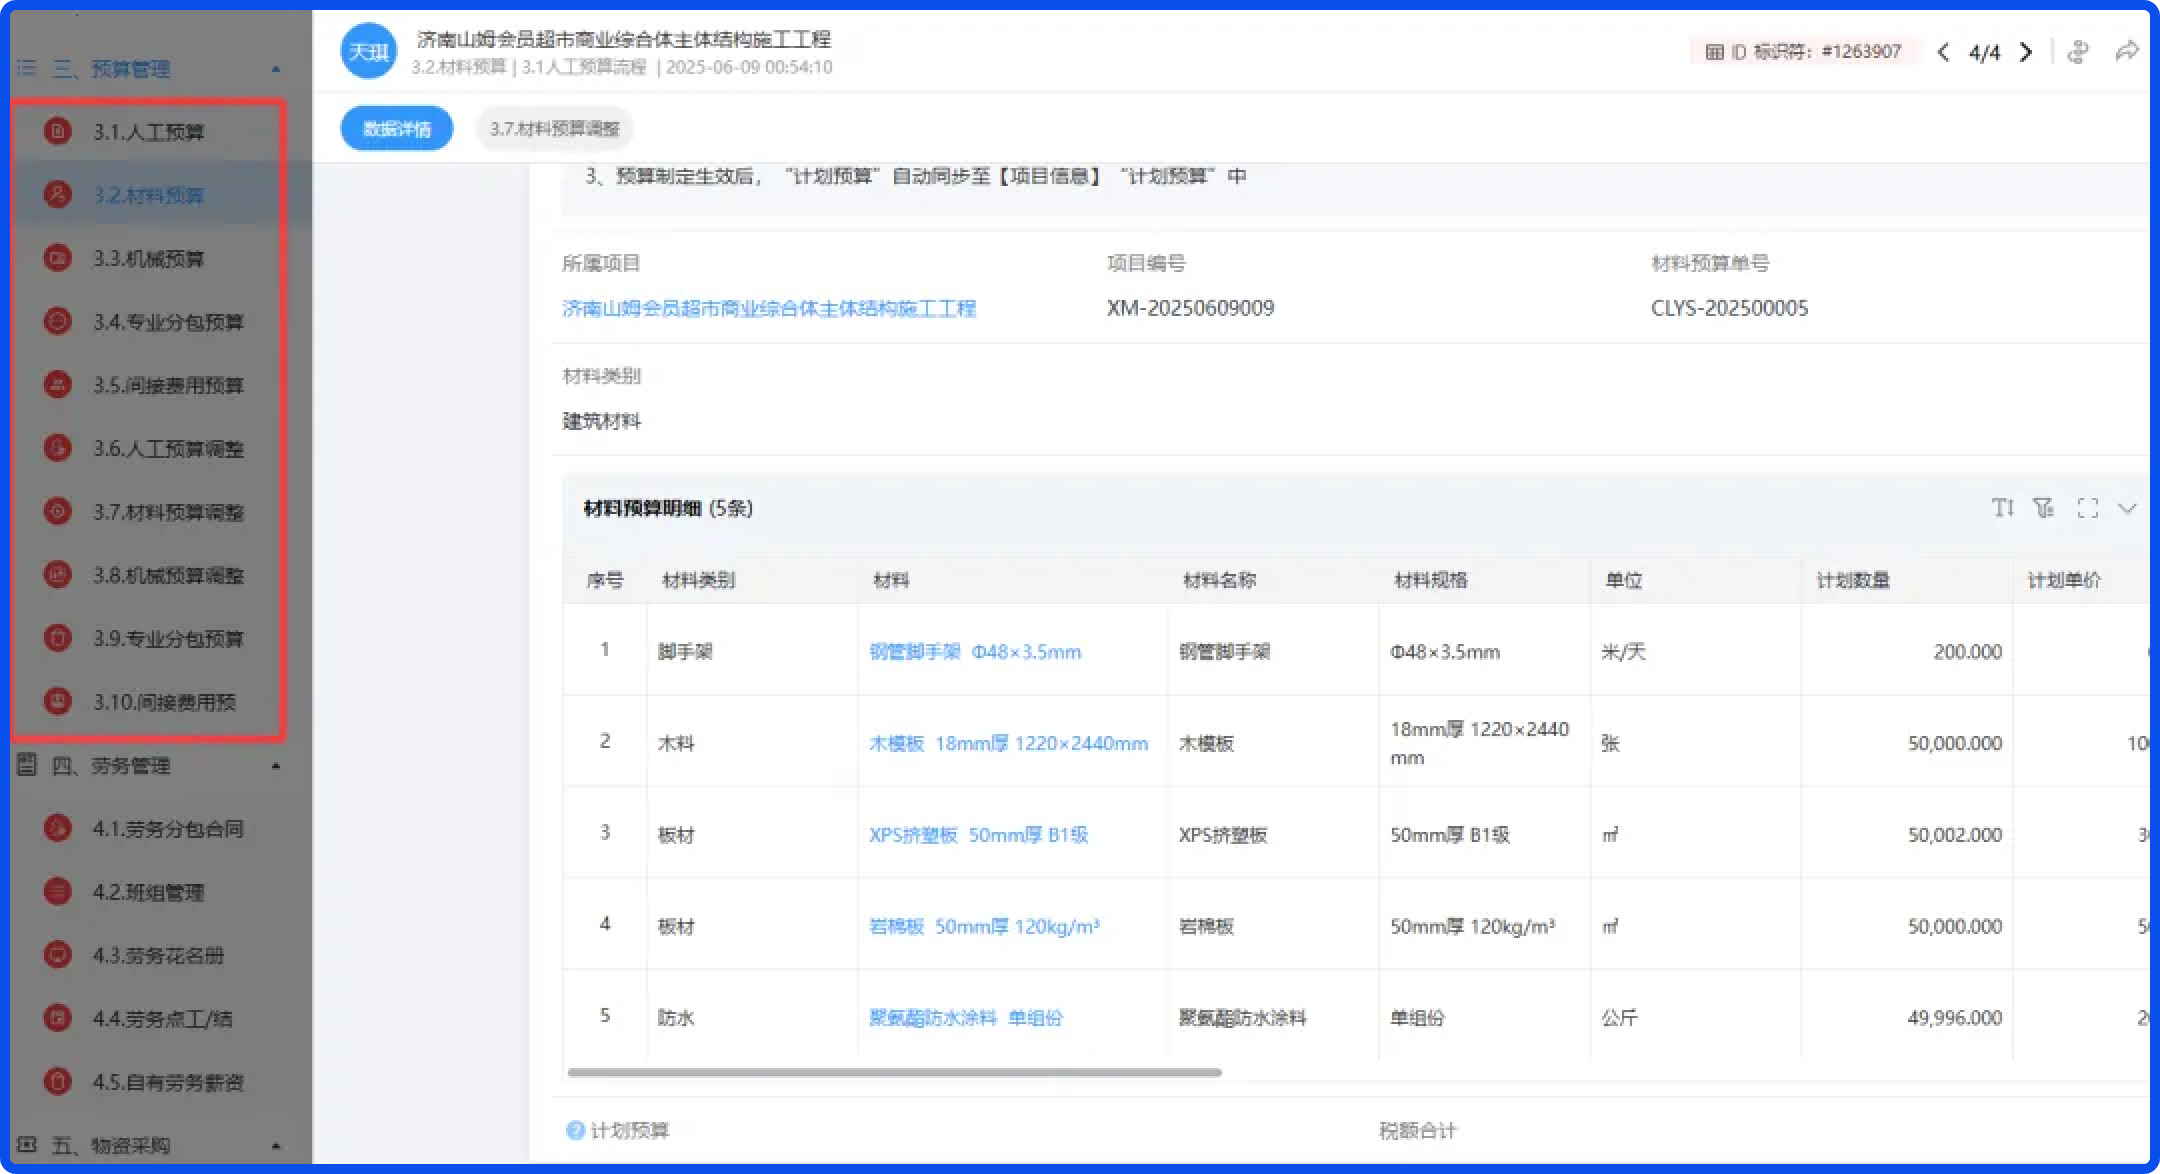Switch to the 3.7.材料预算调整 tab
This screenshot has height=1174, width=2160.
tap(554, 128)
